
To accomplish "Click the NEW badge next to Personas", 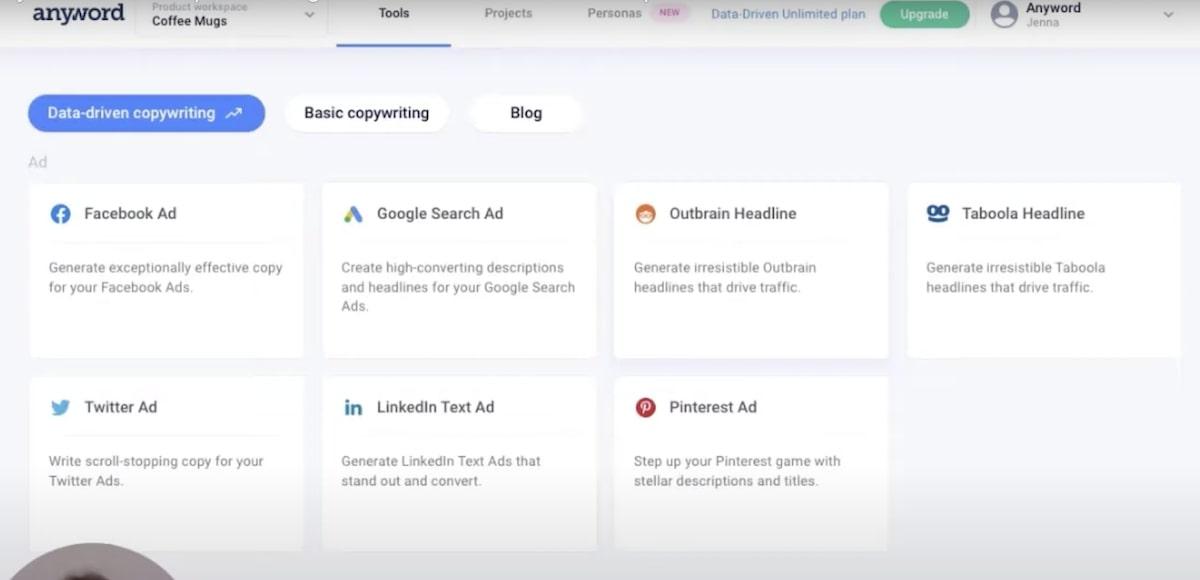I will pos(669,14).
